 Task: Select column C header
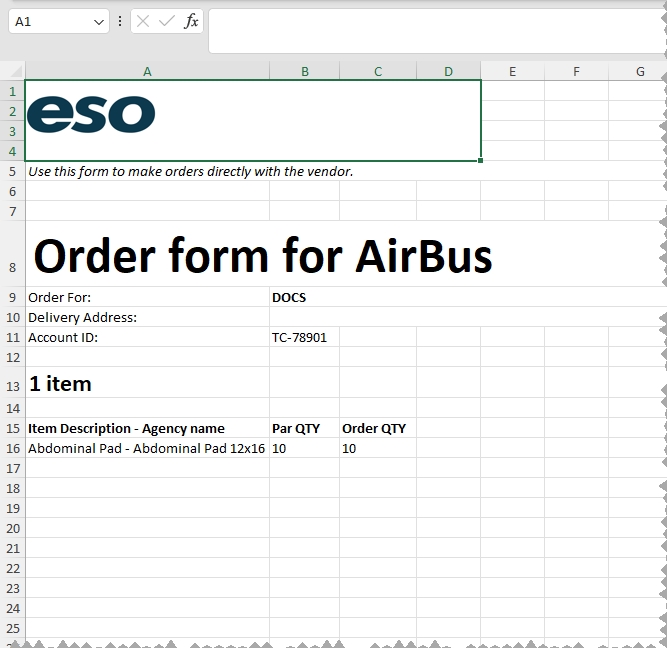click(x=378, y=71)
